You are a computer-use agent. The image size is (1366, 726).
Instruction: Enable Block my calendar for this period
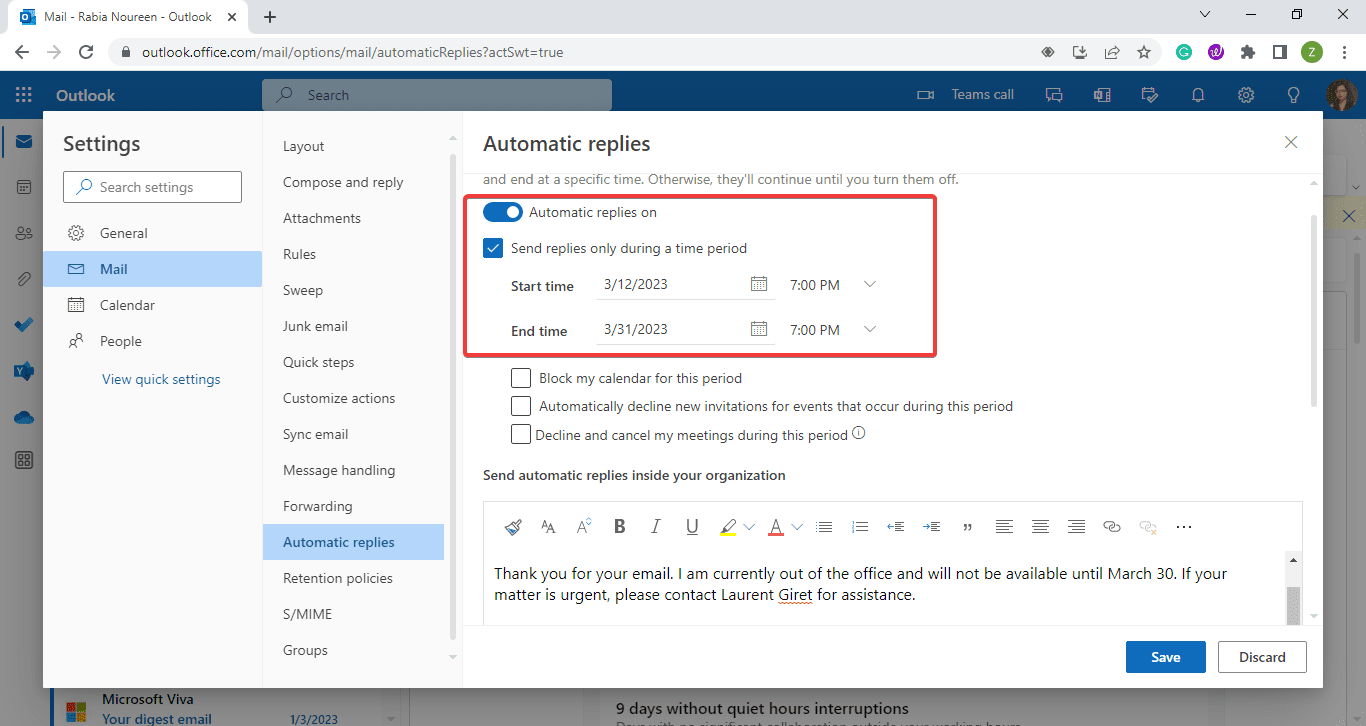[x=520, y=378]
